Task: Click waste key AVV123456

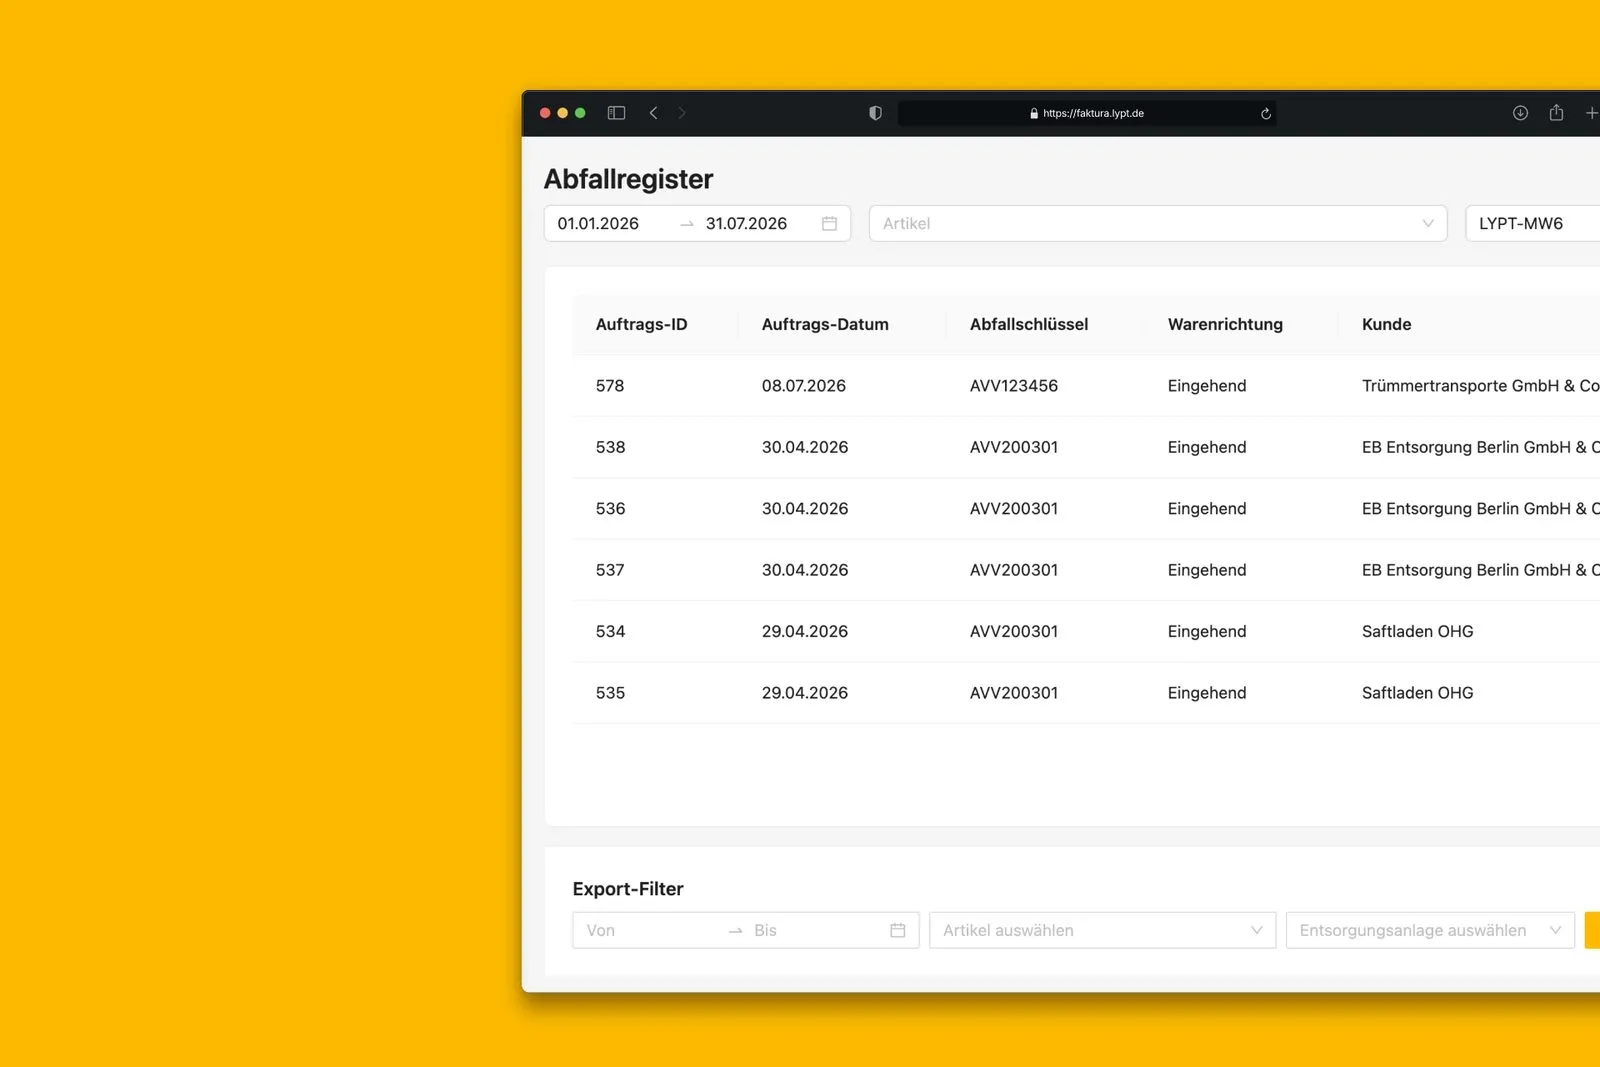Action: [1013, 386]
